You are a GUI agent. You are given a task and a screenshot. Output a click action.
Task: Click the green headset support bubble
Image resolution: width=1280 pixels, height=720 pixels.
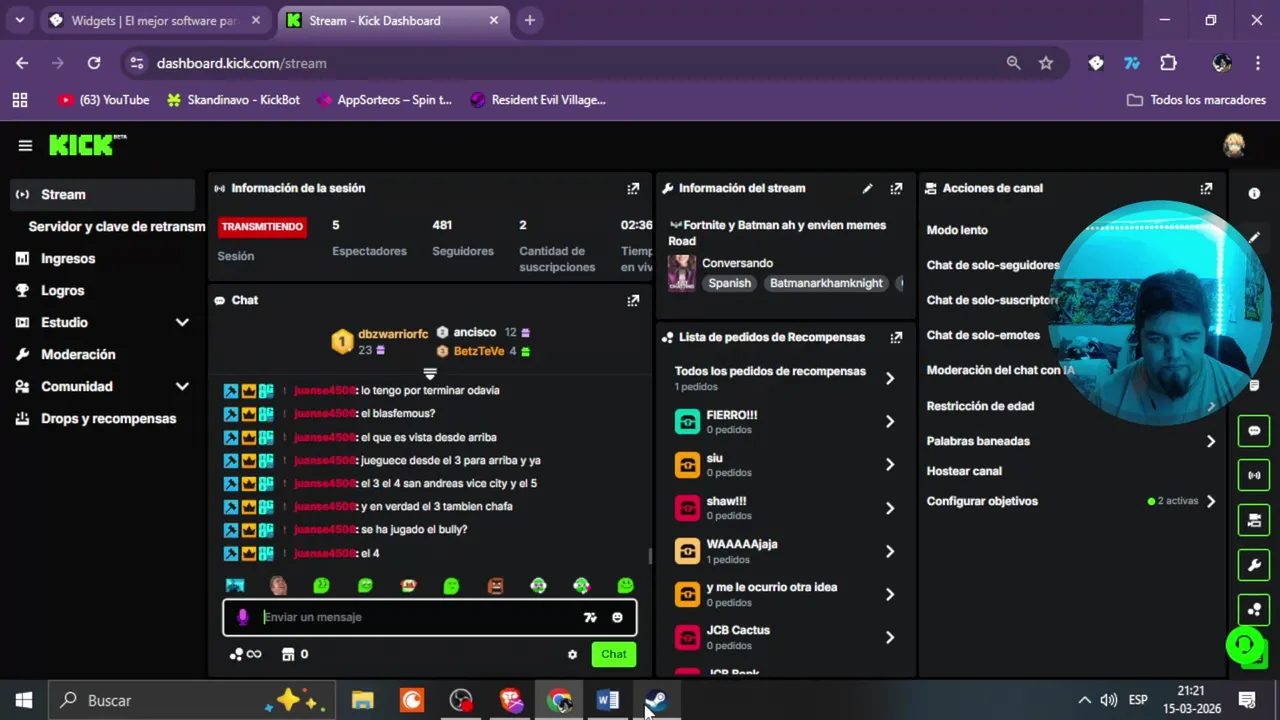(x=1244, y=645)
